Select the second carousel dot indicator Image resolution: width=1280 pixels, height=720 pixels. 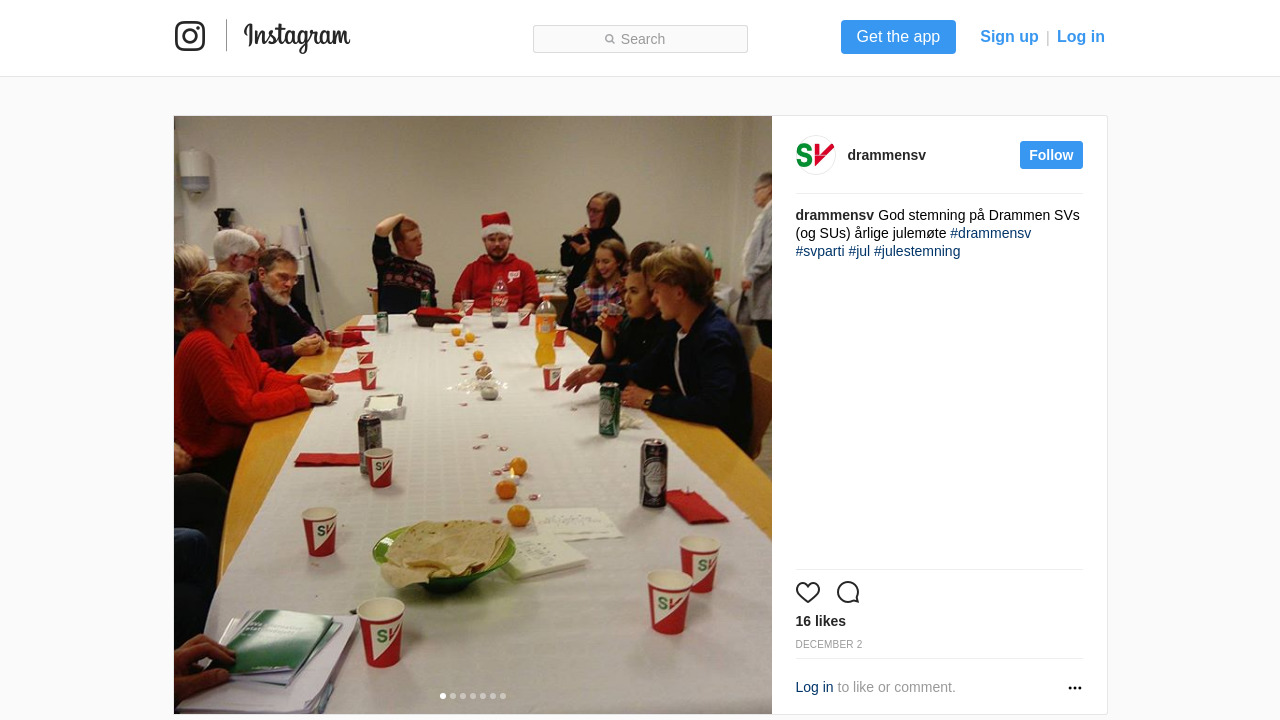click(x=453, y=696)
